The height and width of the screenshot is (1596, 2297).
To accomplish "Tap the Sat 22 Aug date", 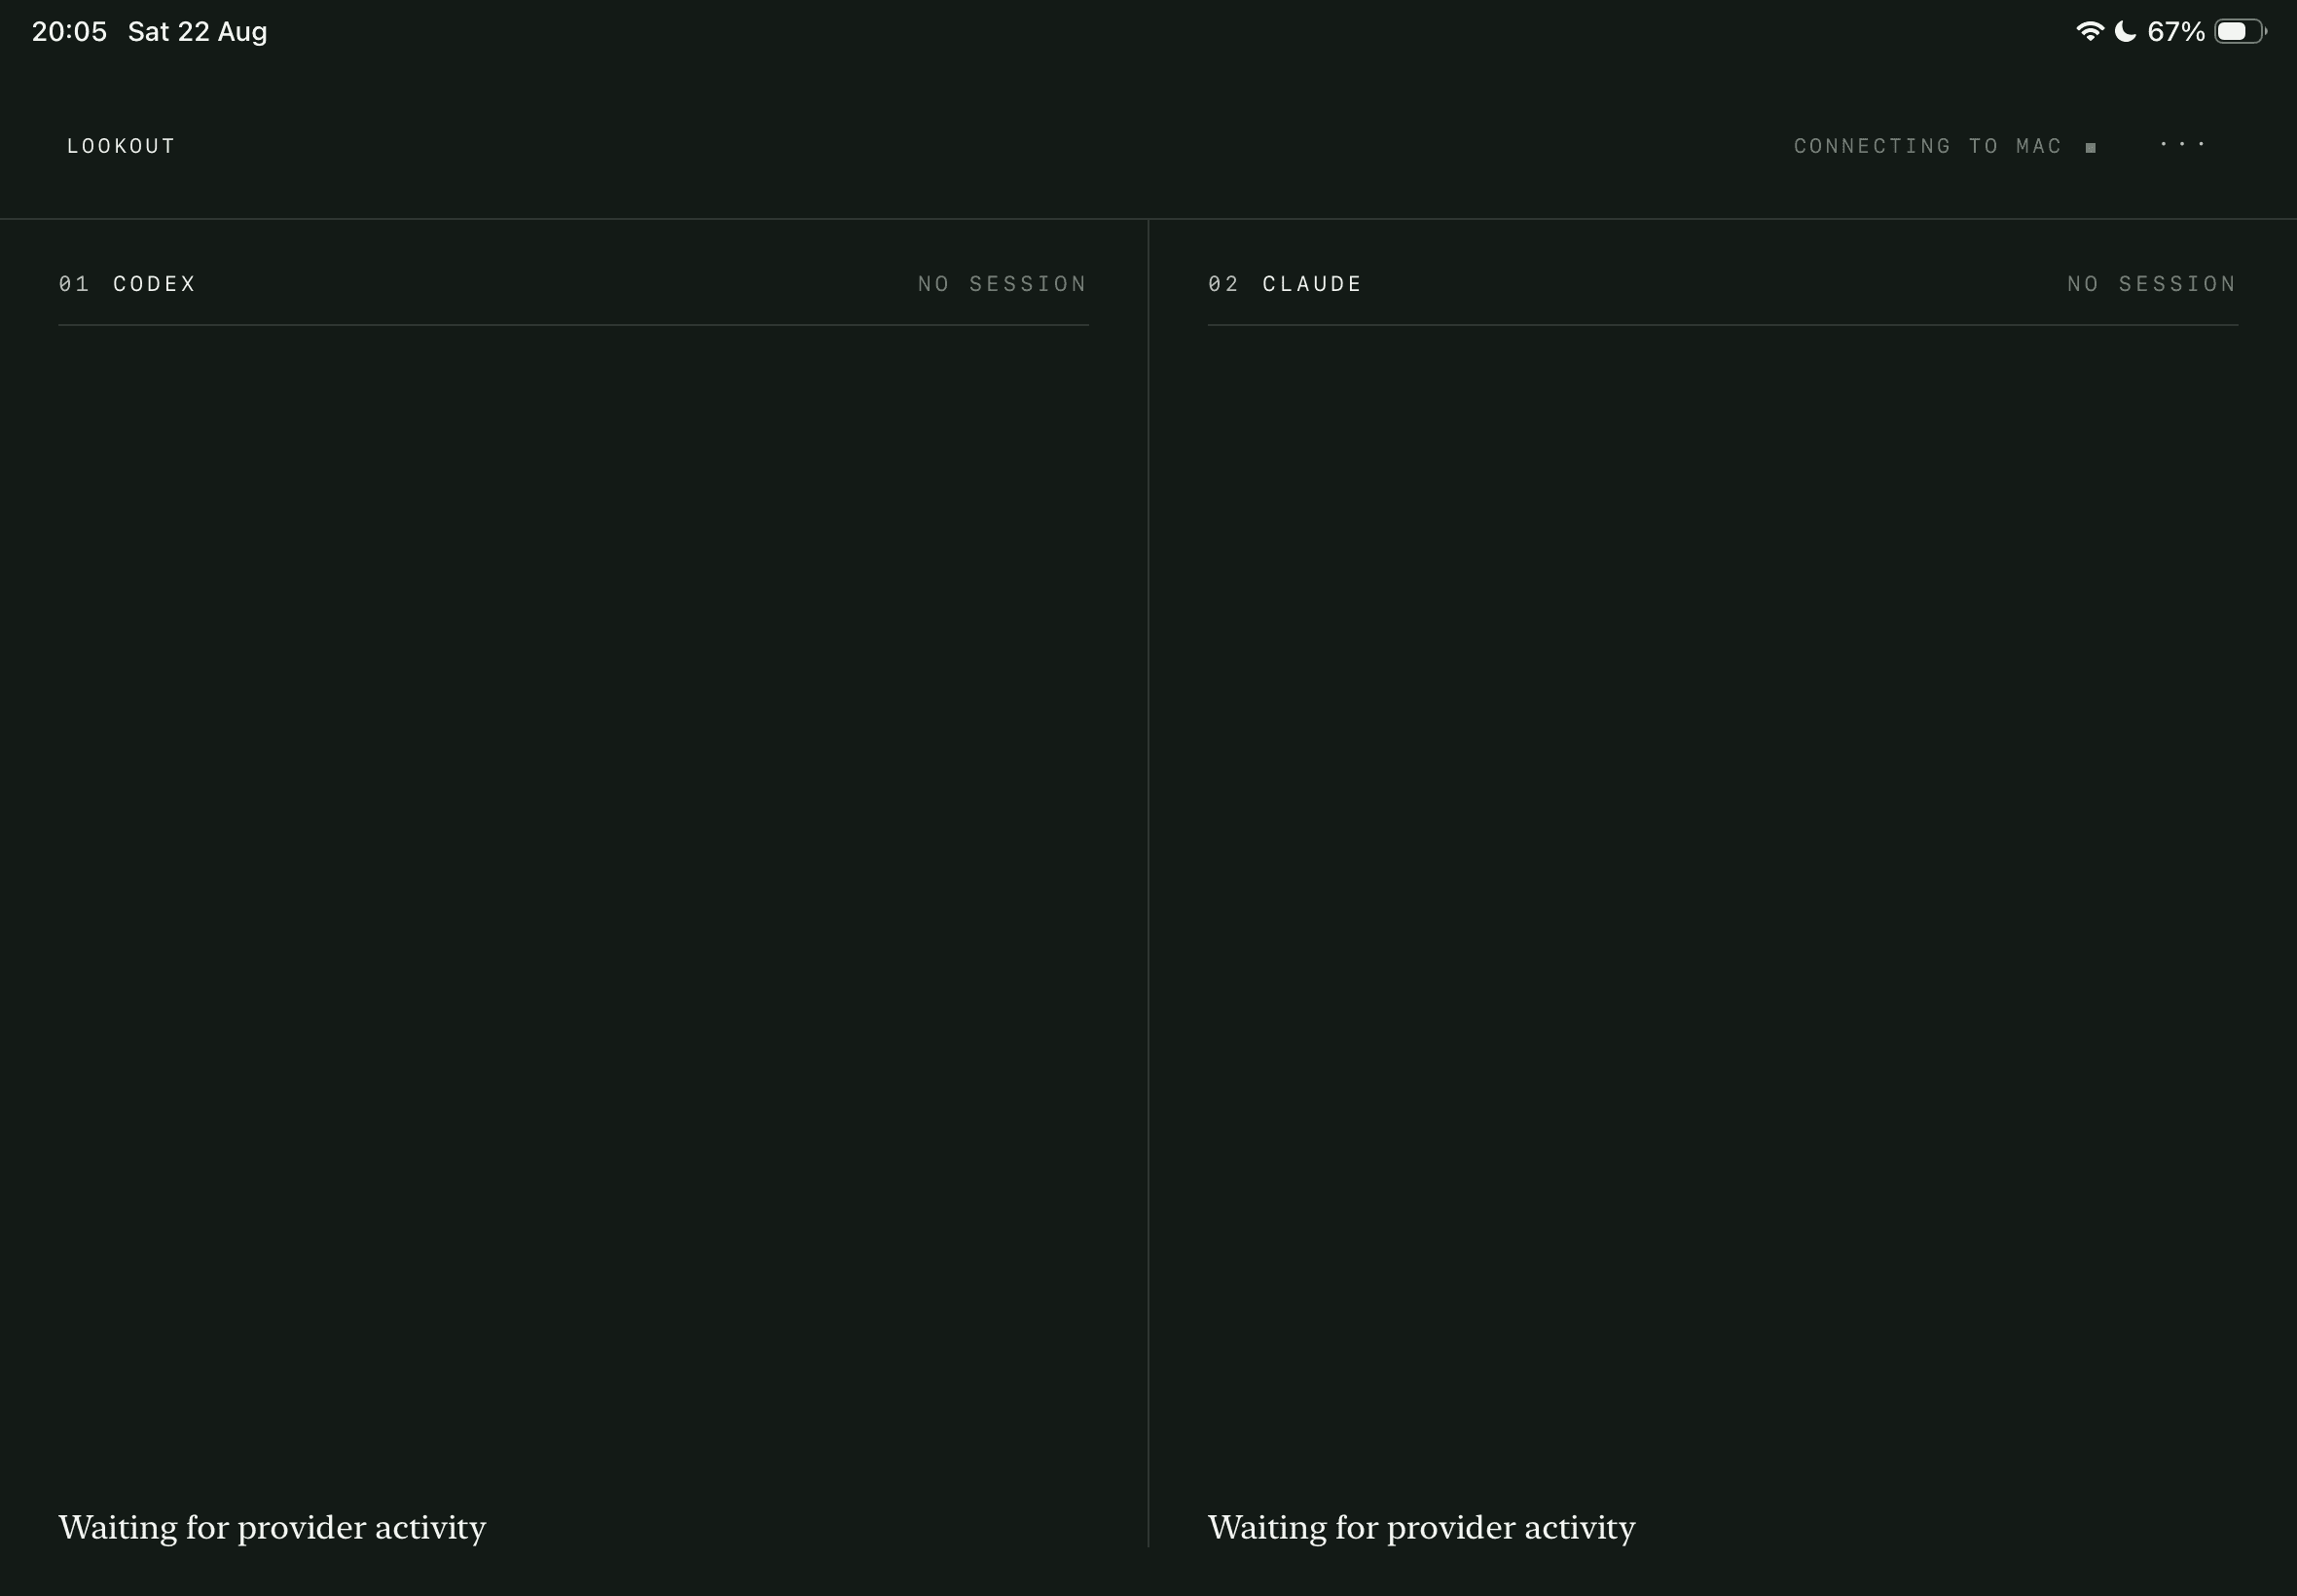I will click(197, 32).
